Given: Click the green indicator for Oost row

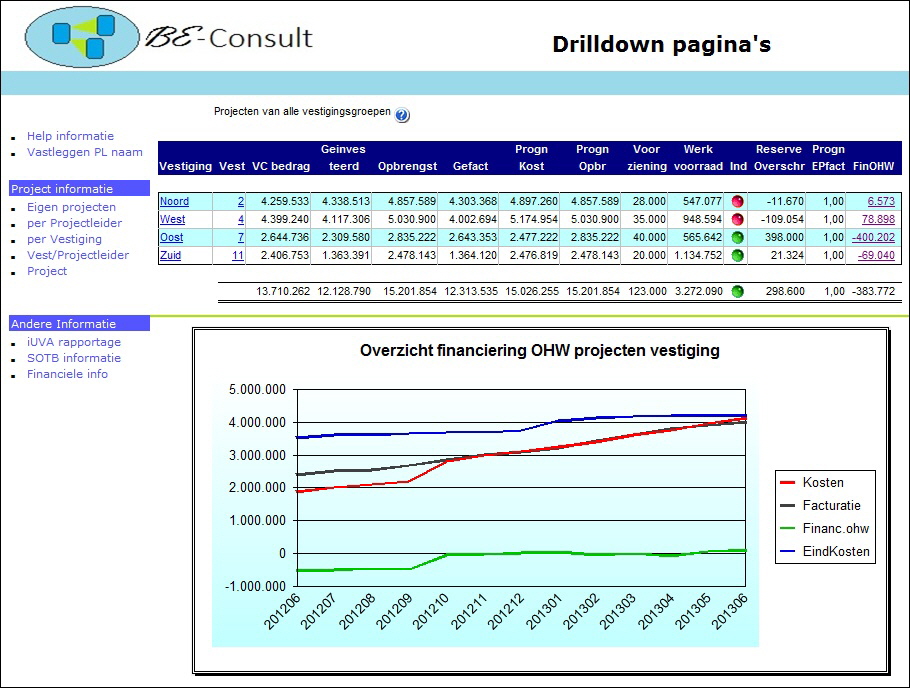Looking at the screenshot, I should tap(738, 238).
